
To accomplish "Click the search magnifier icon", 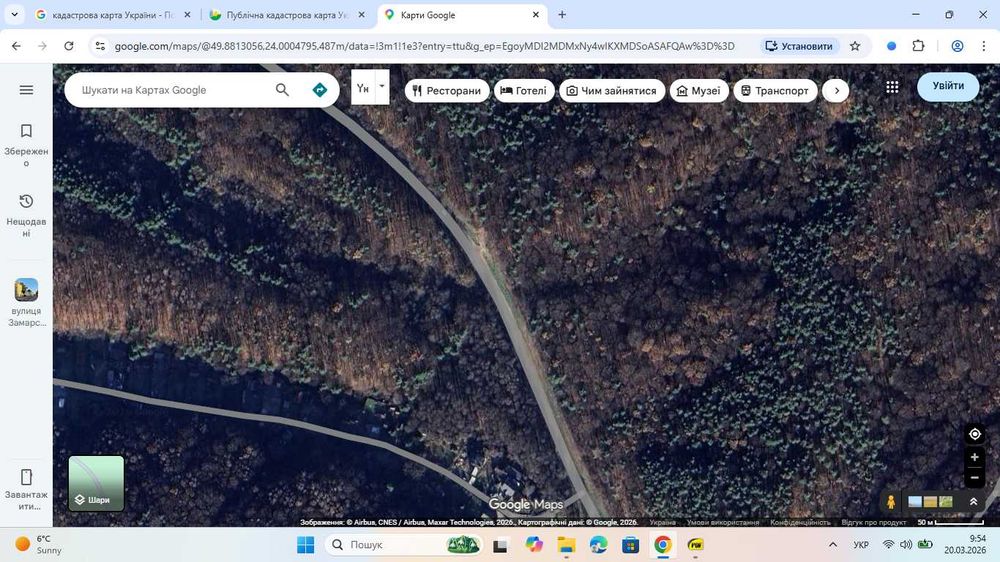I will point(282,90).
